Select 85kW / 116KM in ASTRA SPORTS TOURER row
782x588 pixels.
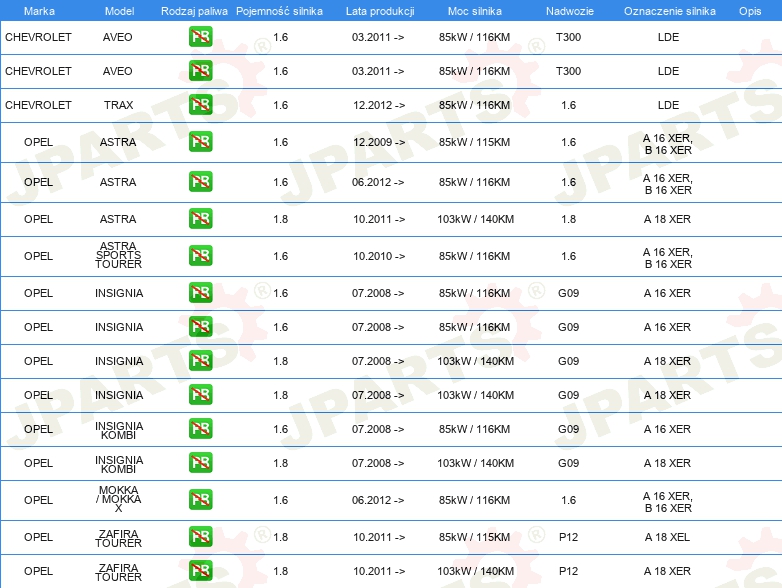pyautogui.click(x=474, y=256)
